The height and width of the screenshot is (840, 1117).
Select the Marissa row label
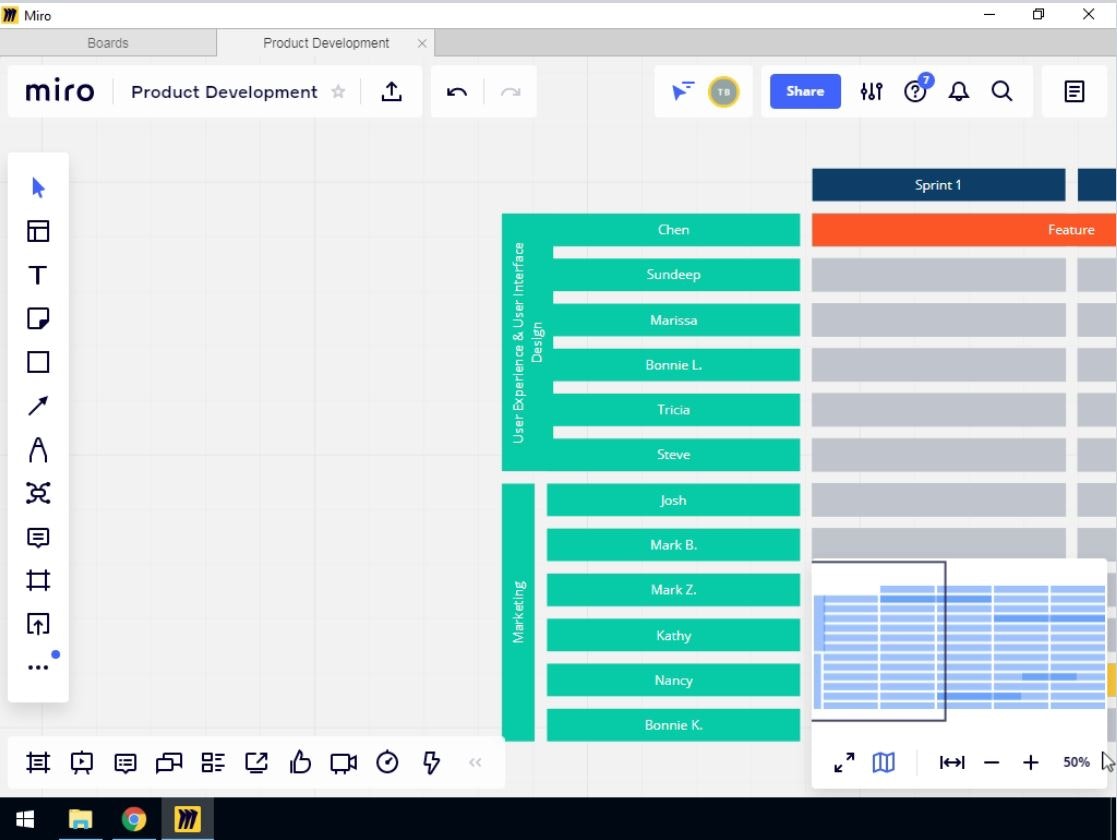(x=673, y=320)
